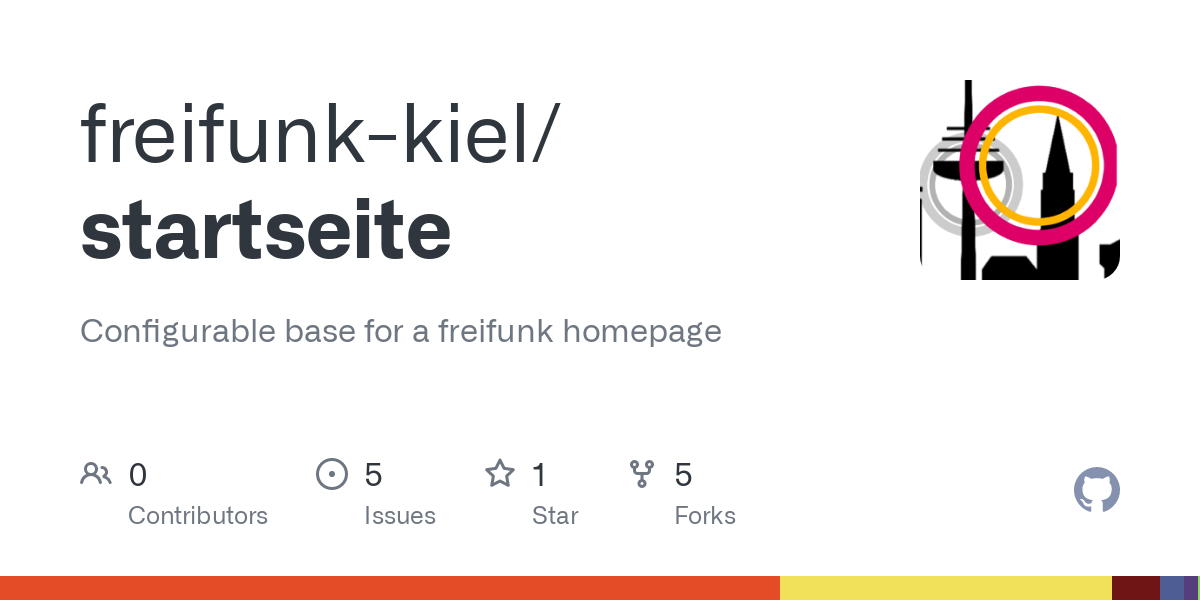
Task: Click the dark red language bar segment
Action: coord(1135,588)
